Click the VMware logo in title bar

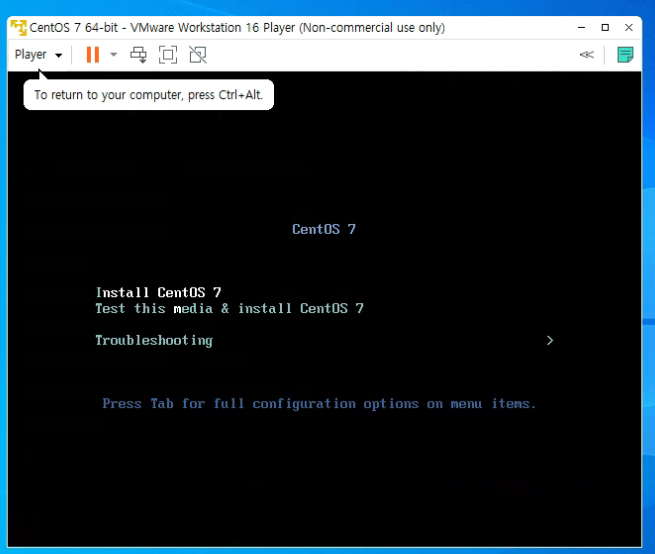(18, 28)
